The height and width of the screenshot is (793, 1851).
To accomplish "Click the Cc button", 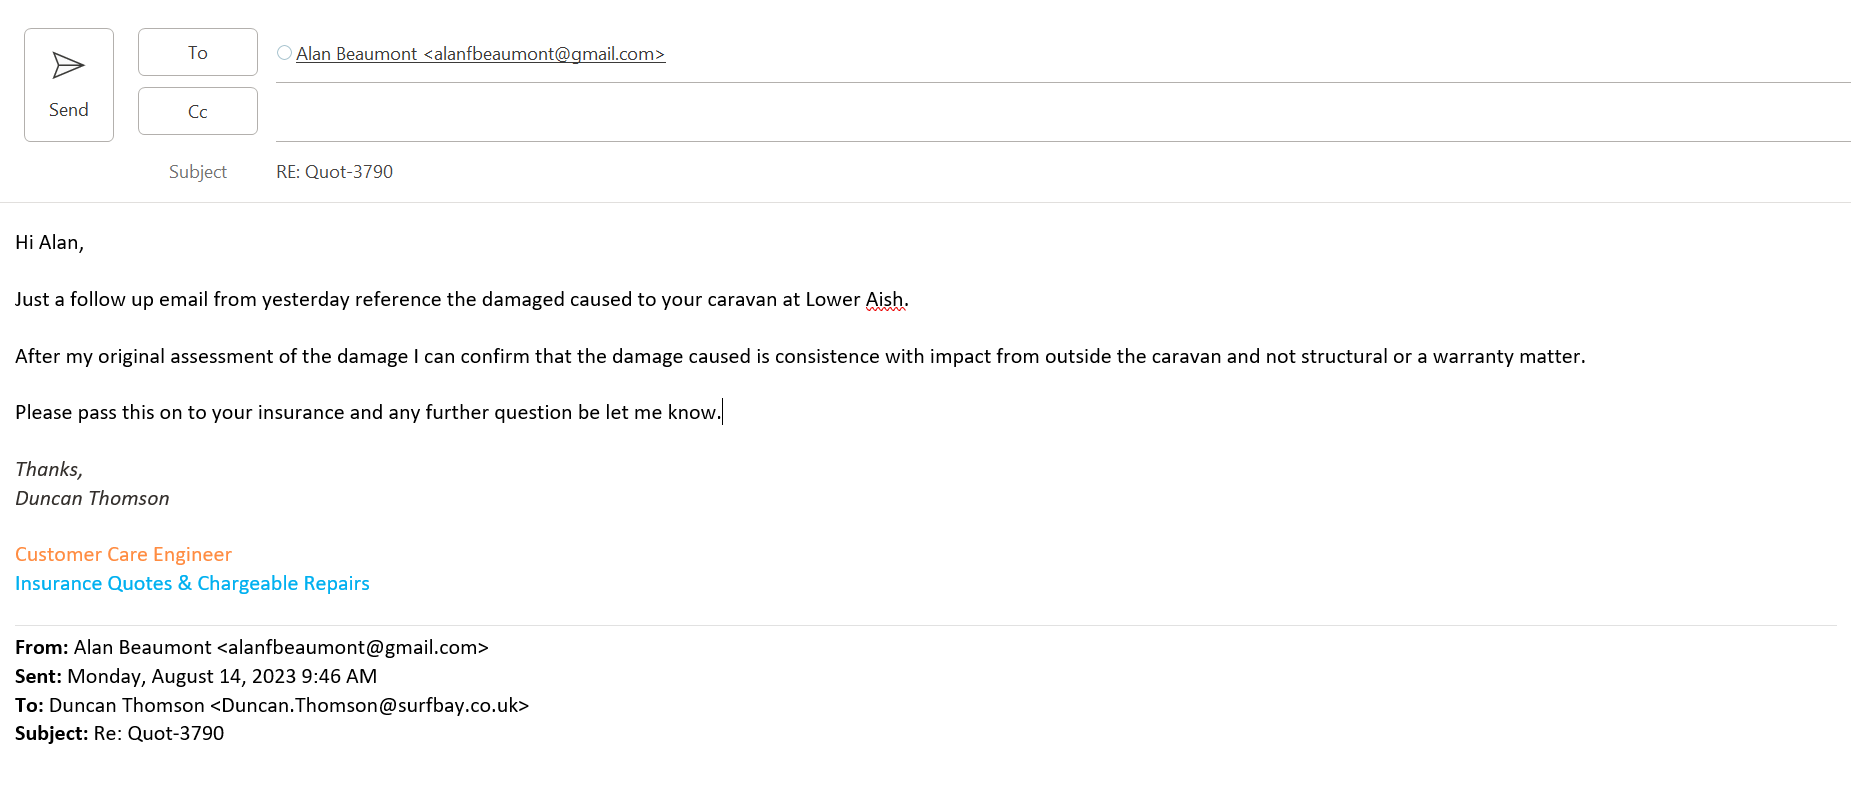I will (x=197, y=112).
